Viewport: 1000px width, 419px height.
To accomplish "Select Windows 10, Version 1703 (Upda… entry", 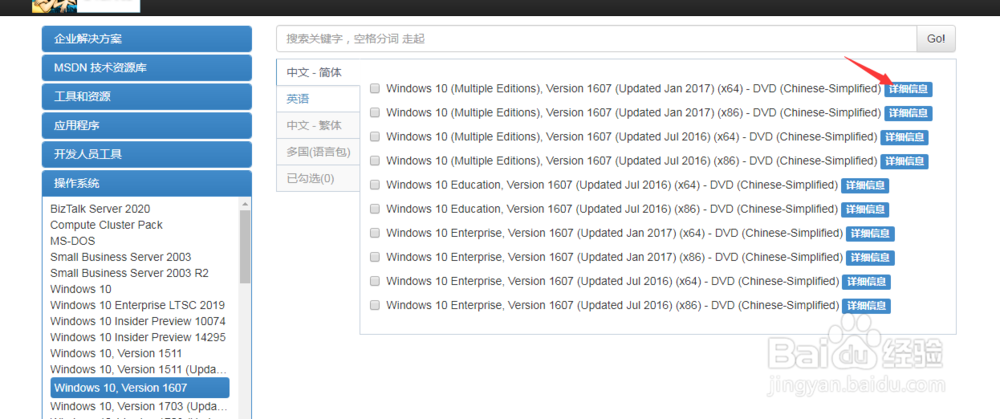I will tap(139, 406).
